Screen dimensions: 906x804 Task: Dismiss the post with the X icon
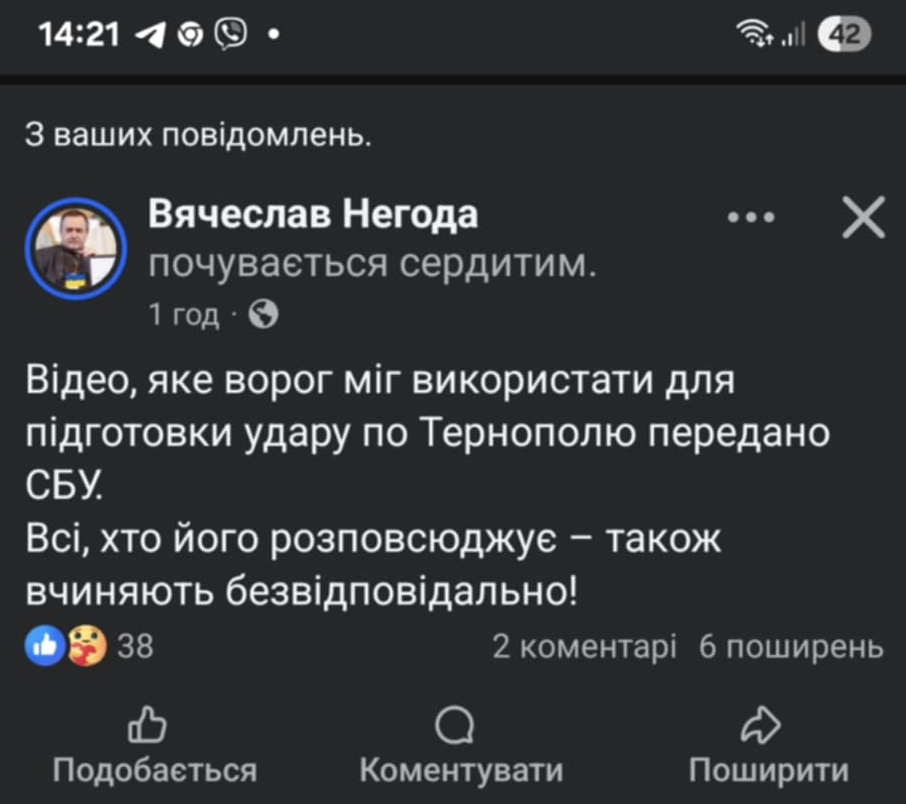pos(863,217)
